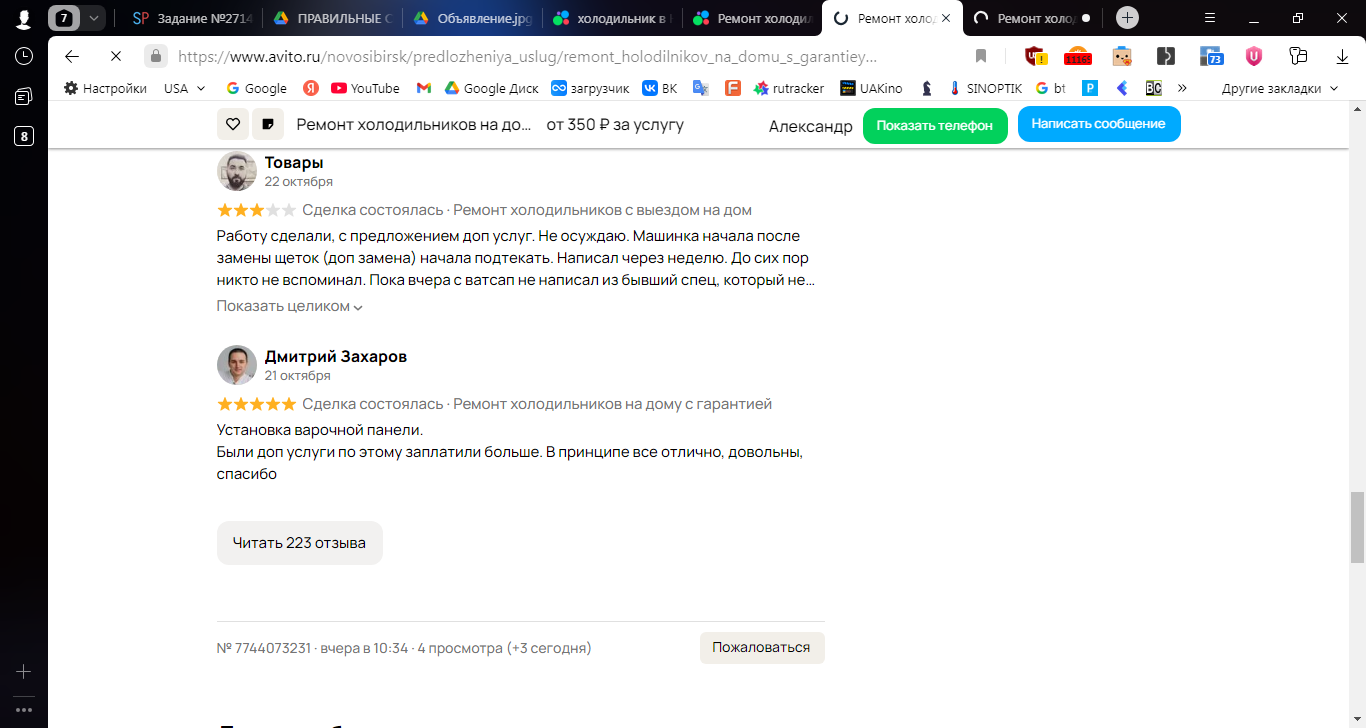Click the Написать сообщение button
Image resolution: width=1366 pixels, height=728 pixels.
click(1099, 124)
